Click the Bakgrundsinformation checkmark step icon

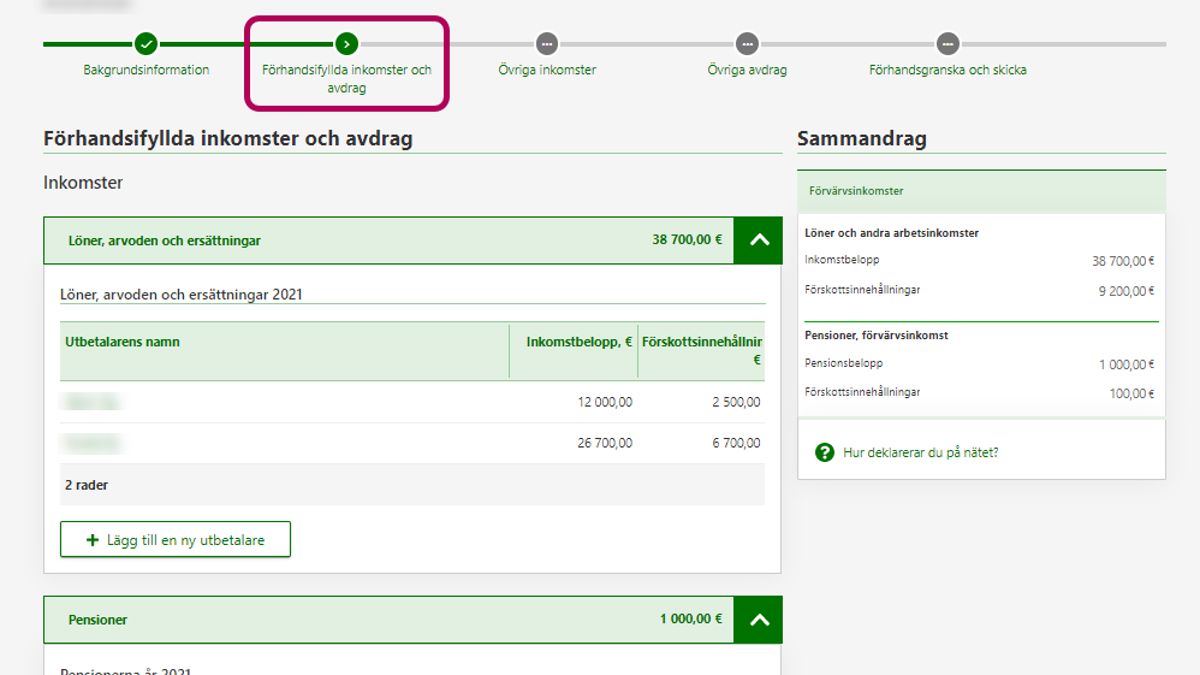coord(146,44)
